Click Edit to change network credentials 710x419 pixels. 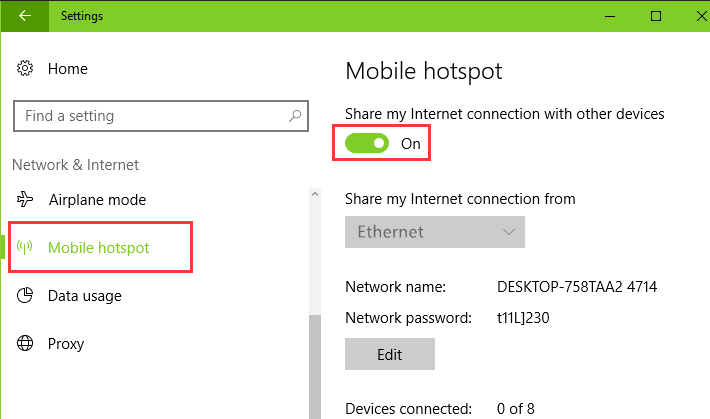click(390, 354)
